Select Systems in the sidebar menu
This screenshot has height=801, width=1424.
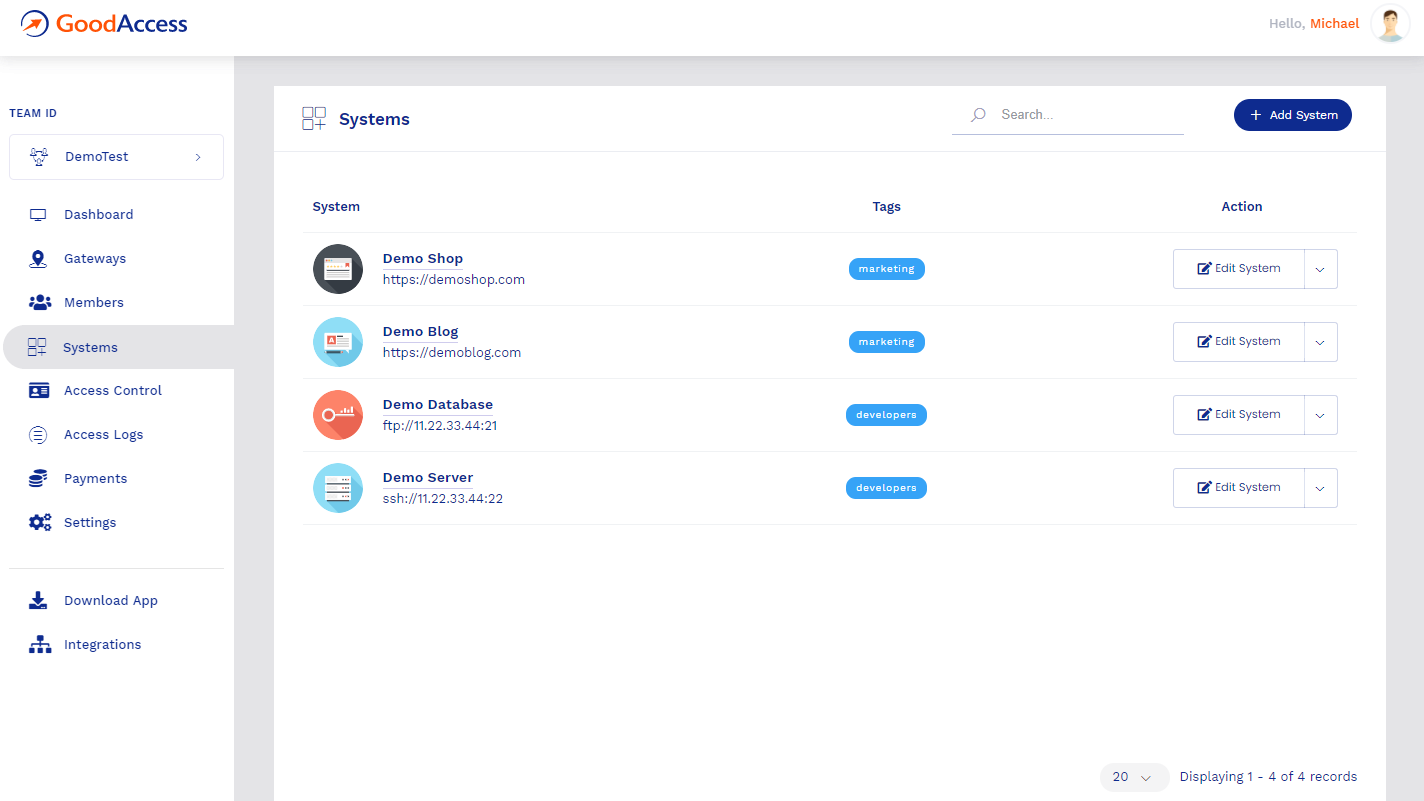[x=118, y=347]
